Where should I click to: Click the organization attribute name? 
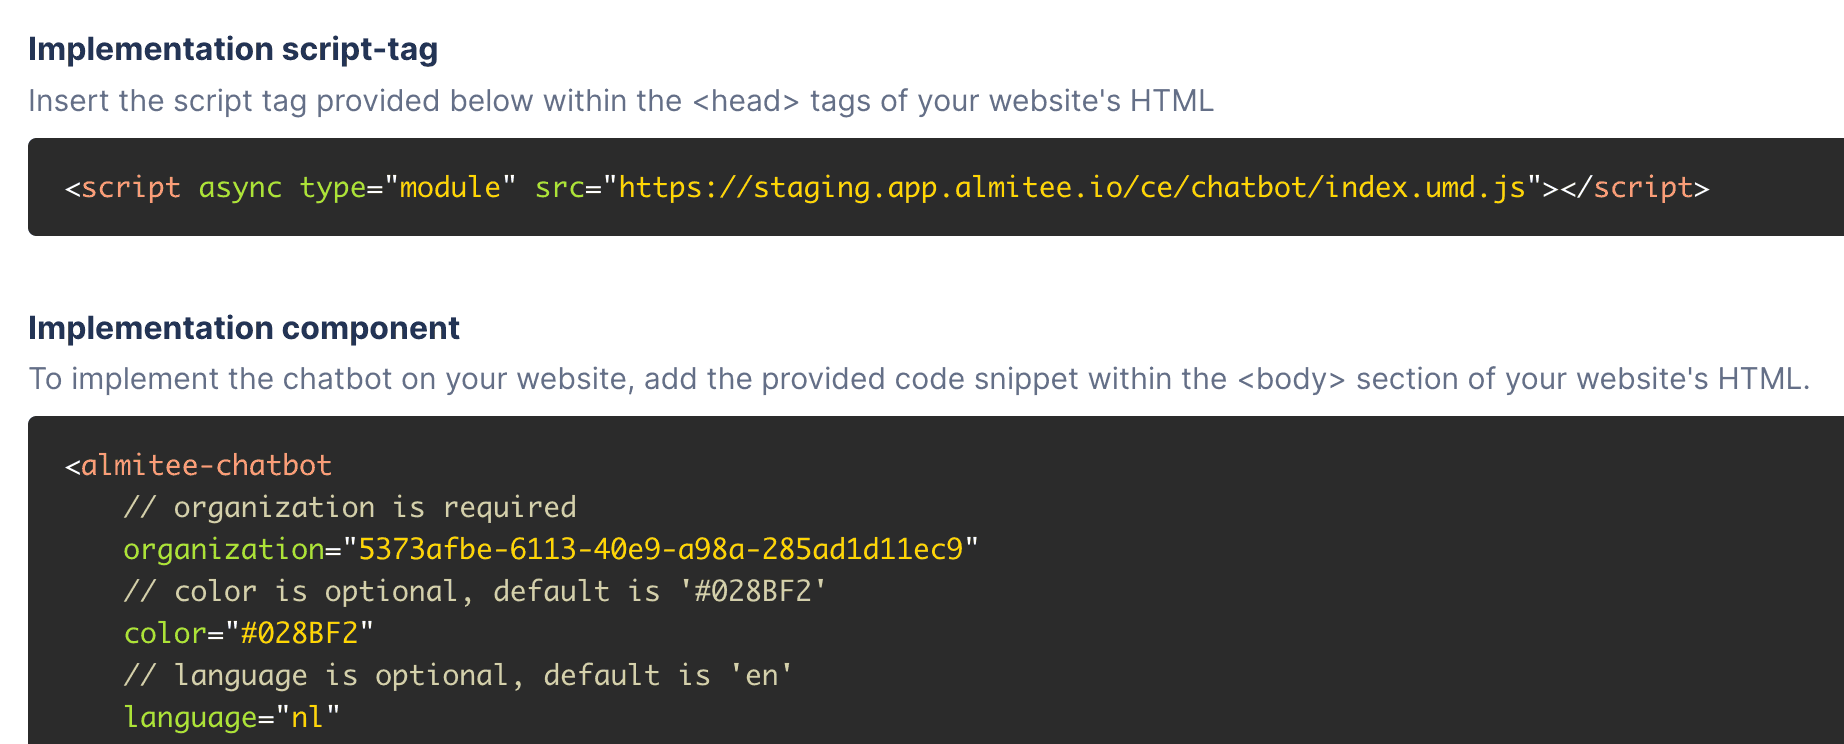coord(224,549)
